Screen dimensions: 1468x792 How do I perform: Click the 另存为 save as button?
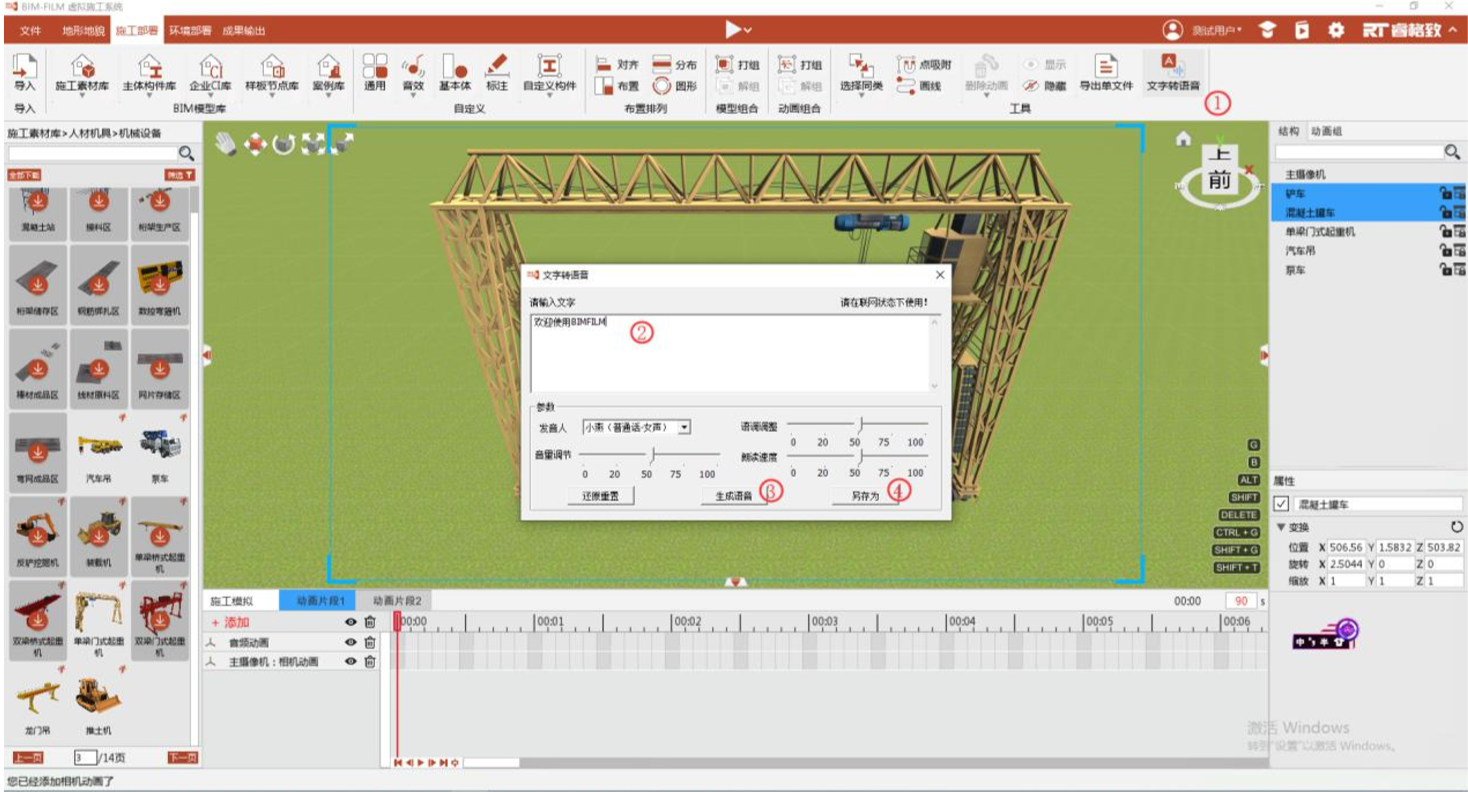pos(865,496)
